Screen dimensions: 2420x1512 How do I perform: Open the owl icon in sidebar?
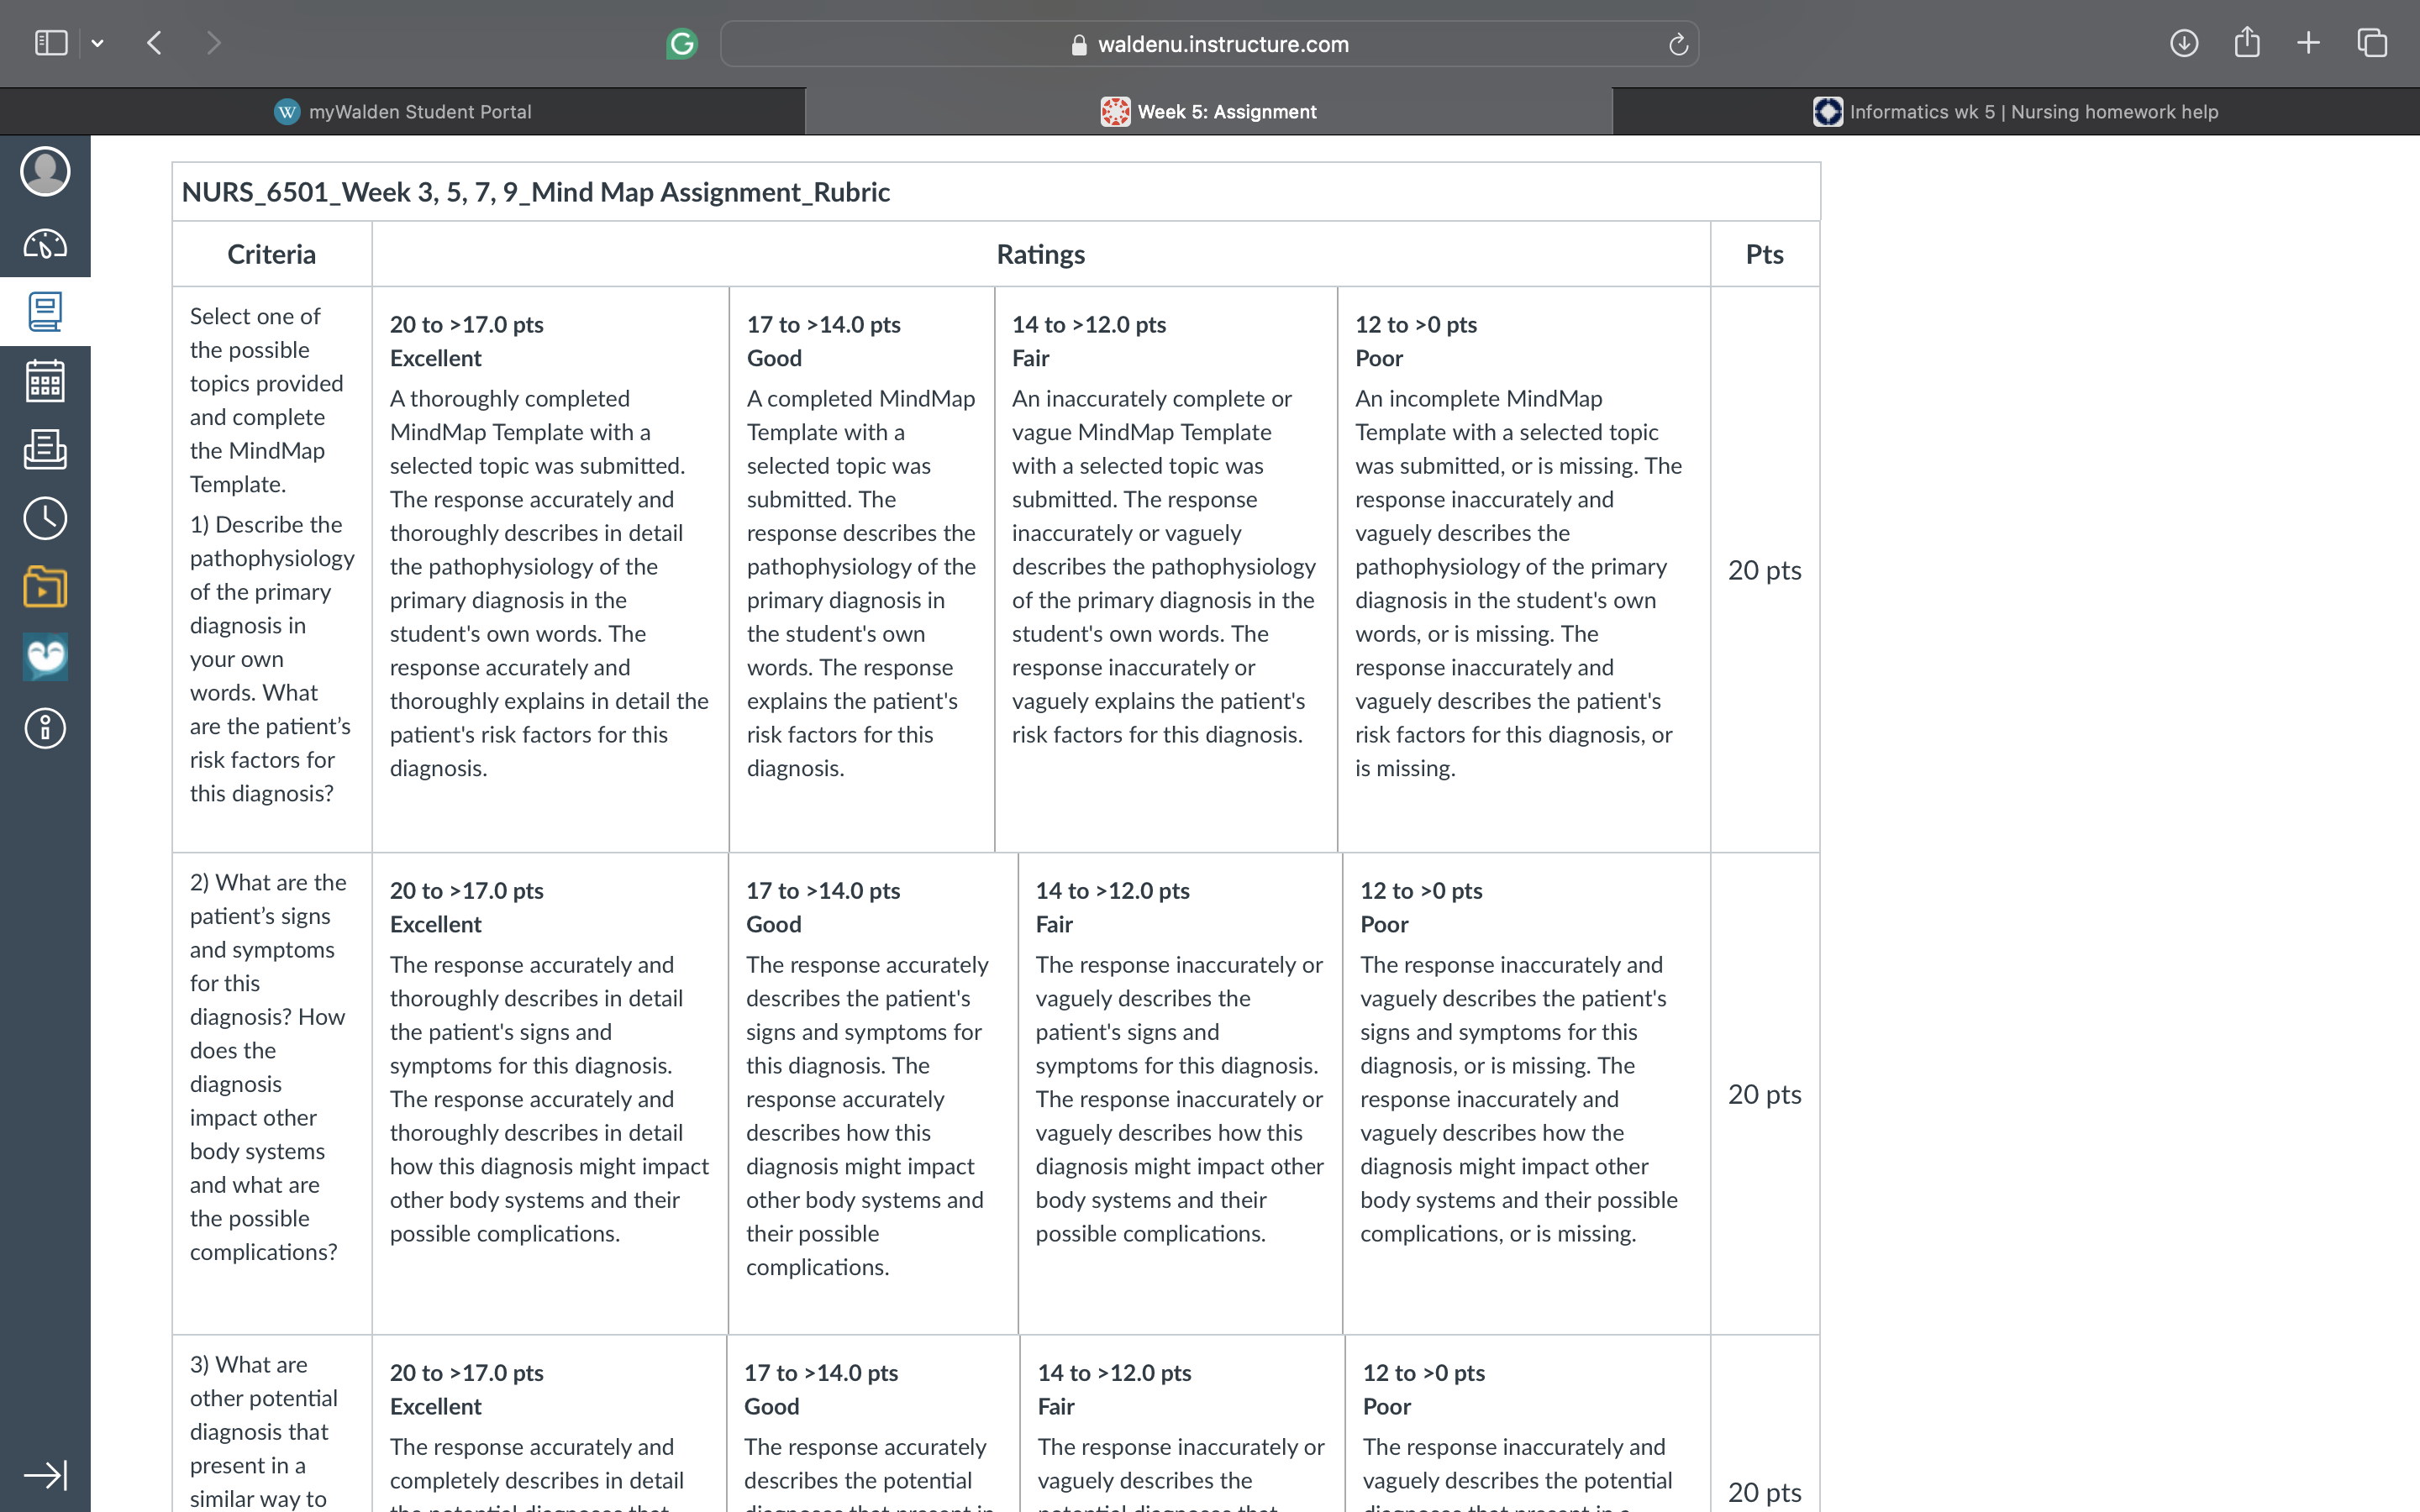click(45, 657)
